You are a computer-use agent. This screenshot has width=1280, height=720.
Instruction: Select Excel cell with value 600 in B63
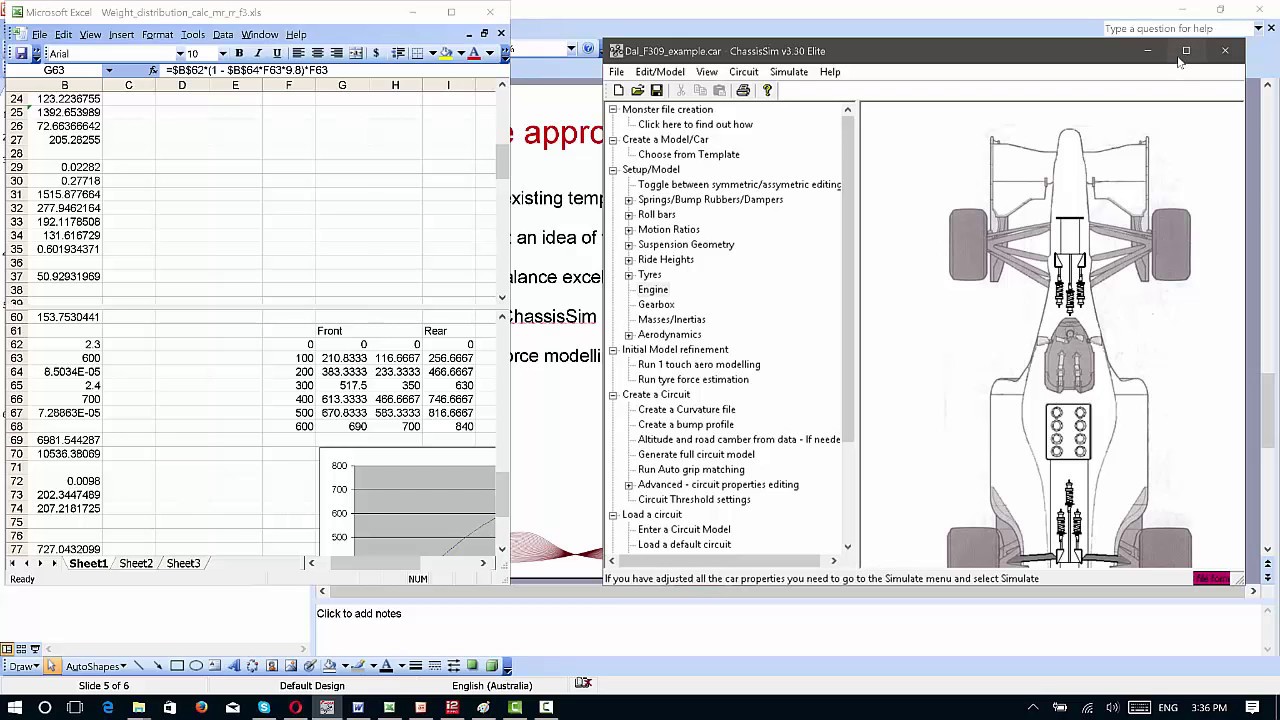point(65,358)
